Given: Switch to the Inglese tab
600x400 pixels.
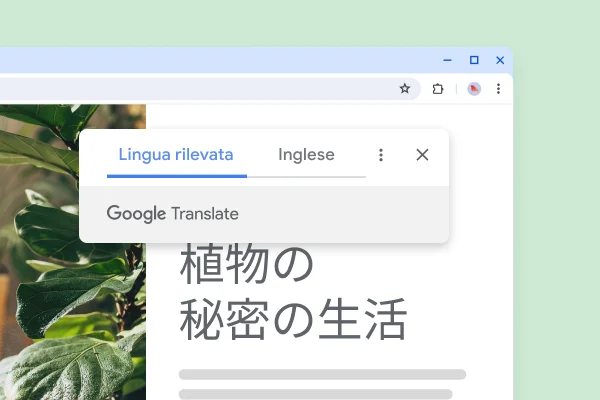Looking at the screenshot, I should 306,155.
